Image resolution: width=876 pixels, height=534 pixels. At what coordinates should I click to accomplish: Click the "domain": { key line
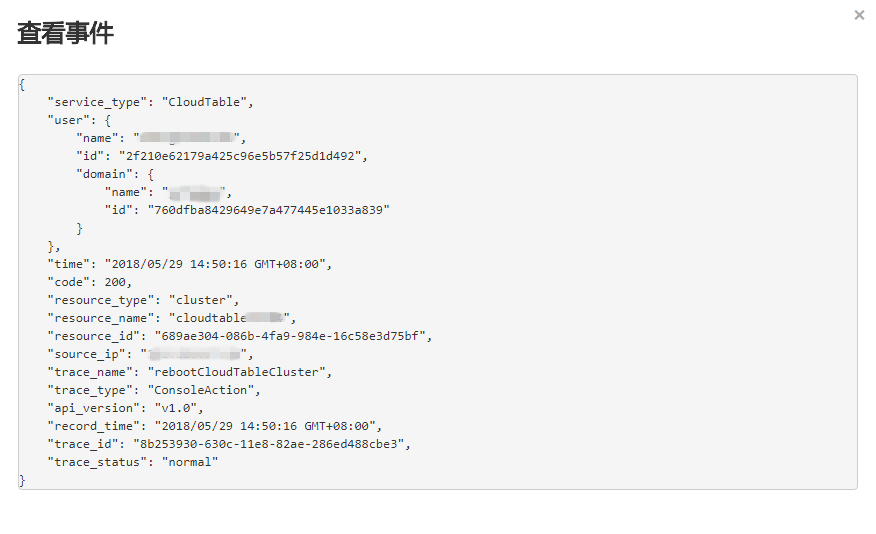point(115,174)
